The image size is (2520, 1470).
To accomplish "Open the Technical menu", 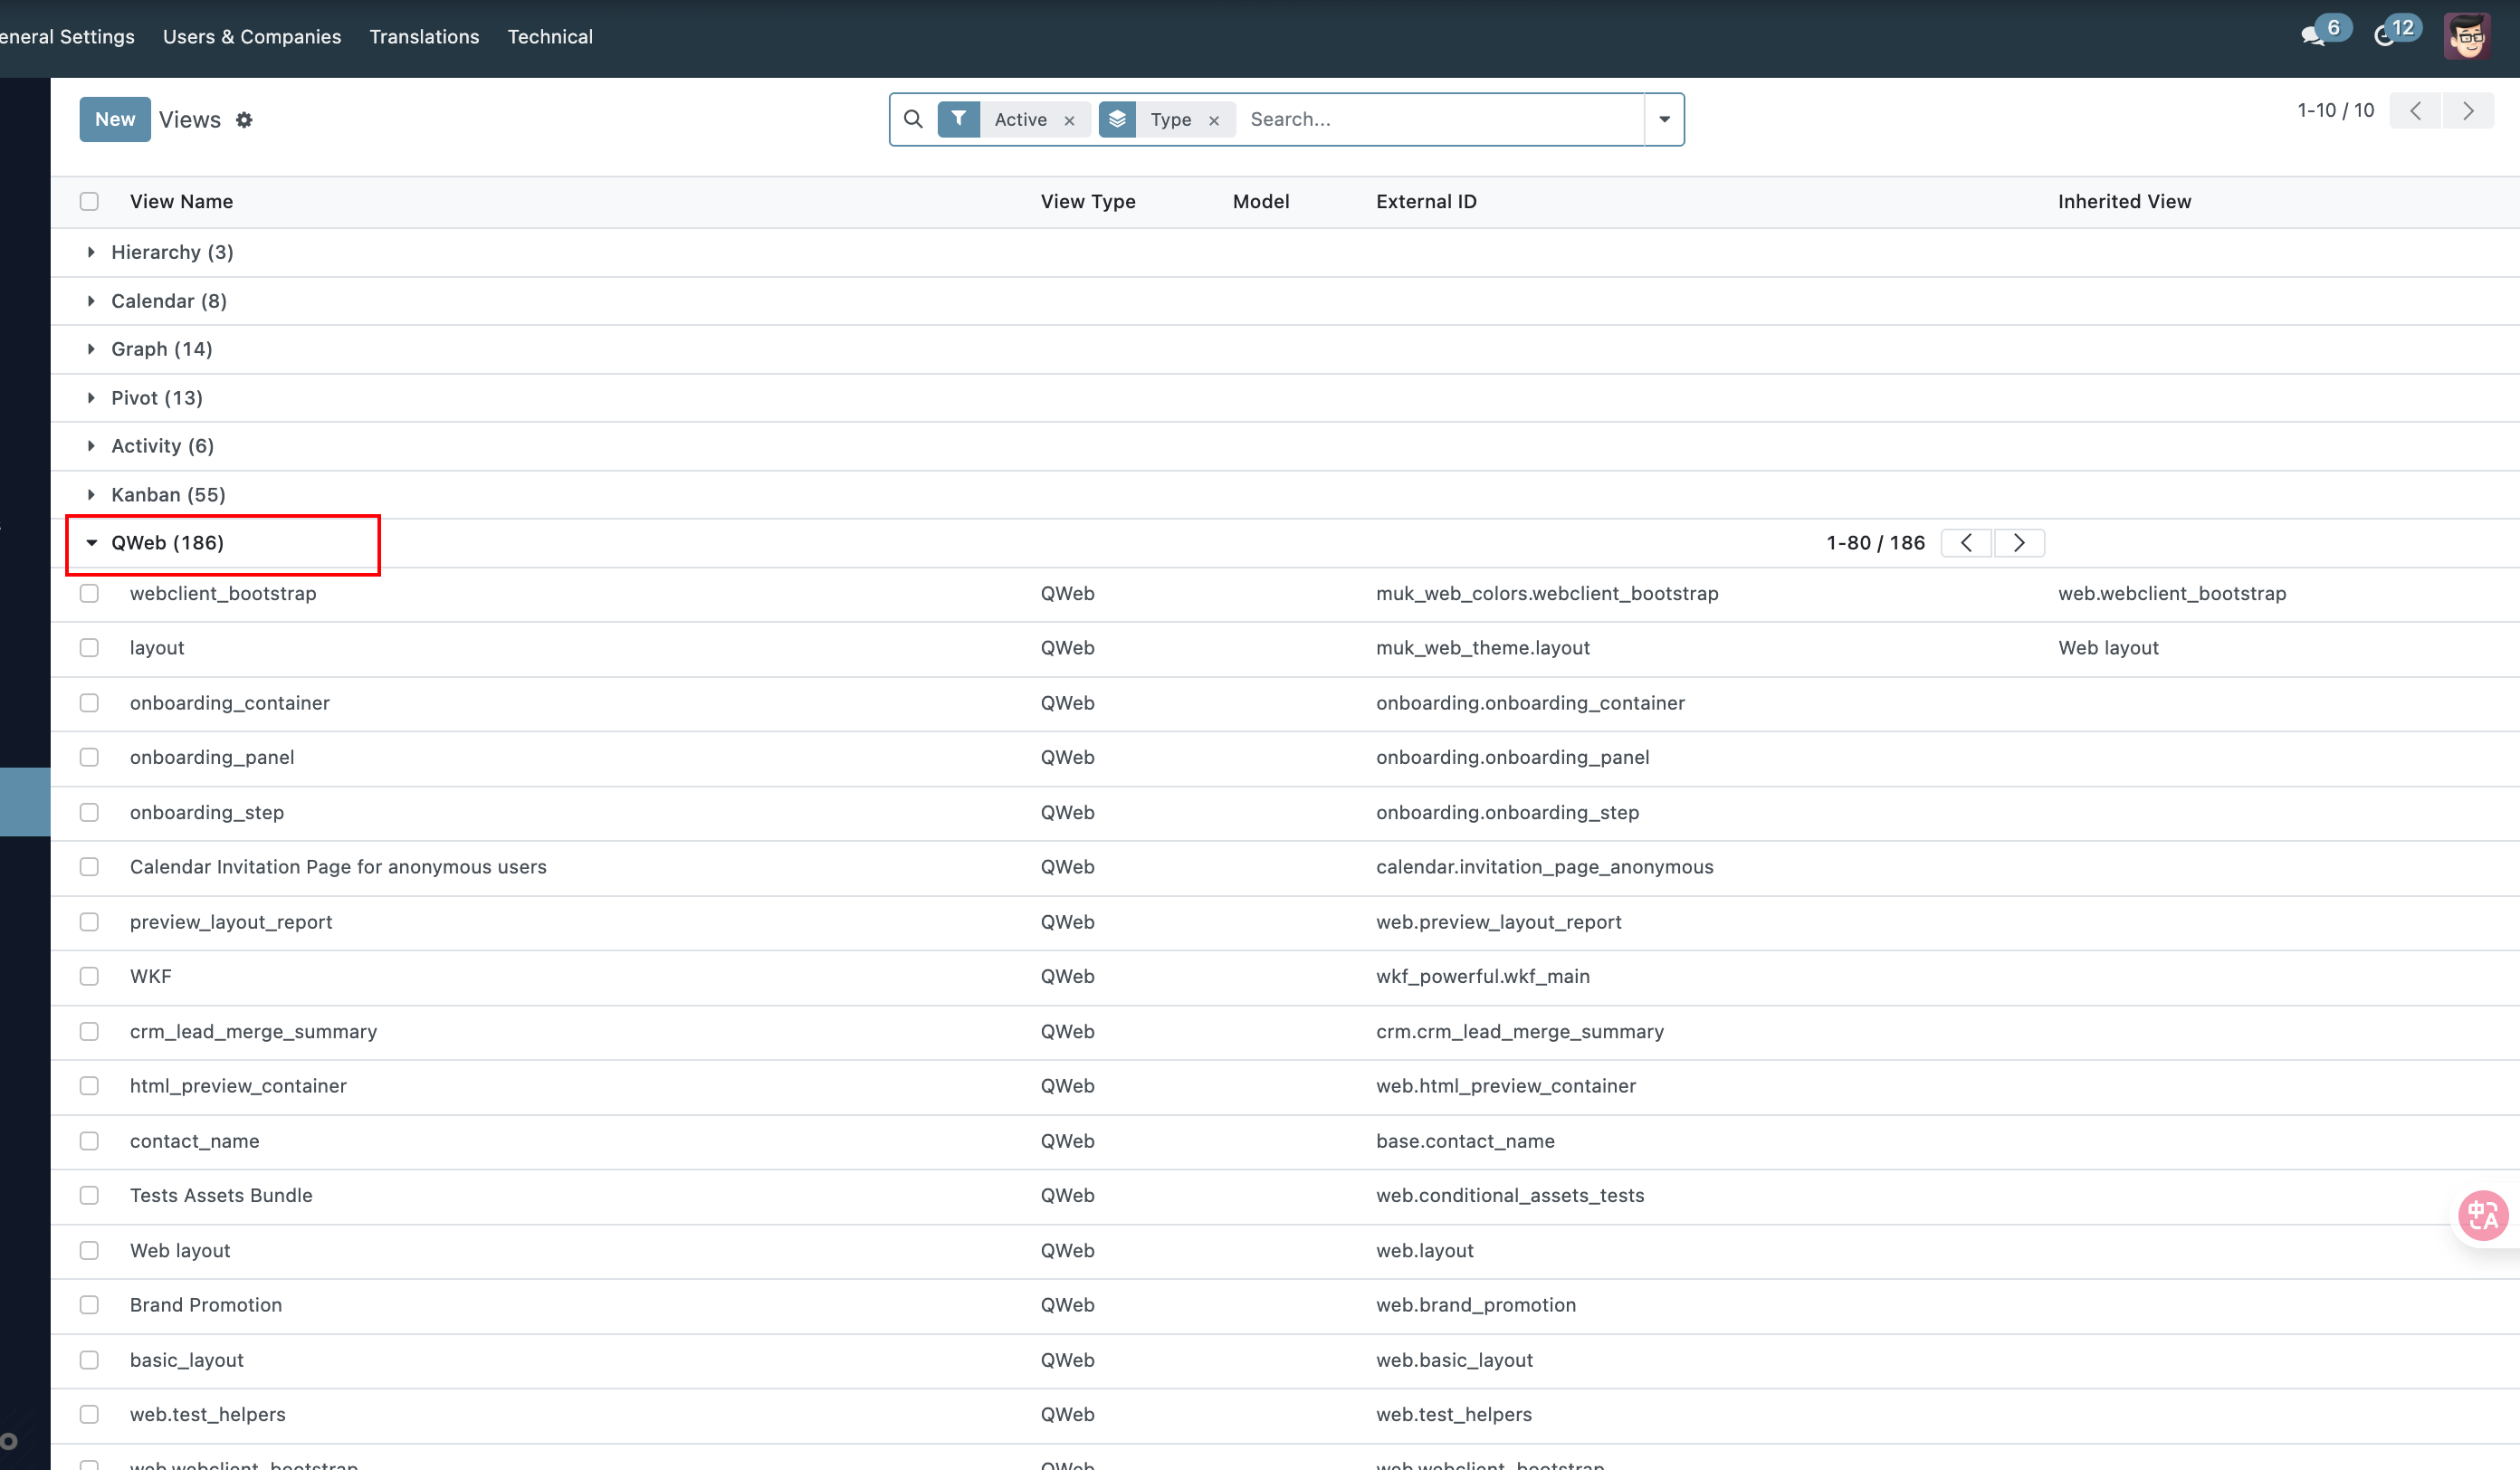I will 550,37.
